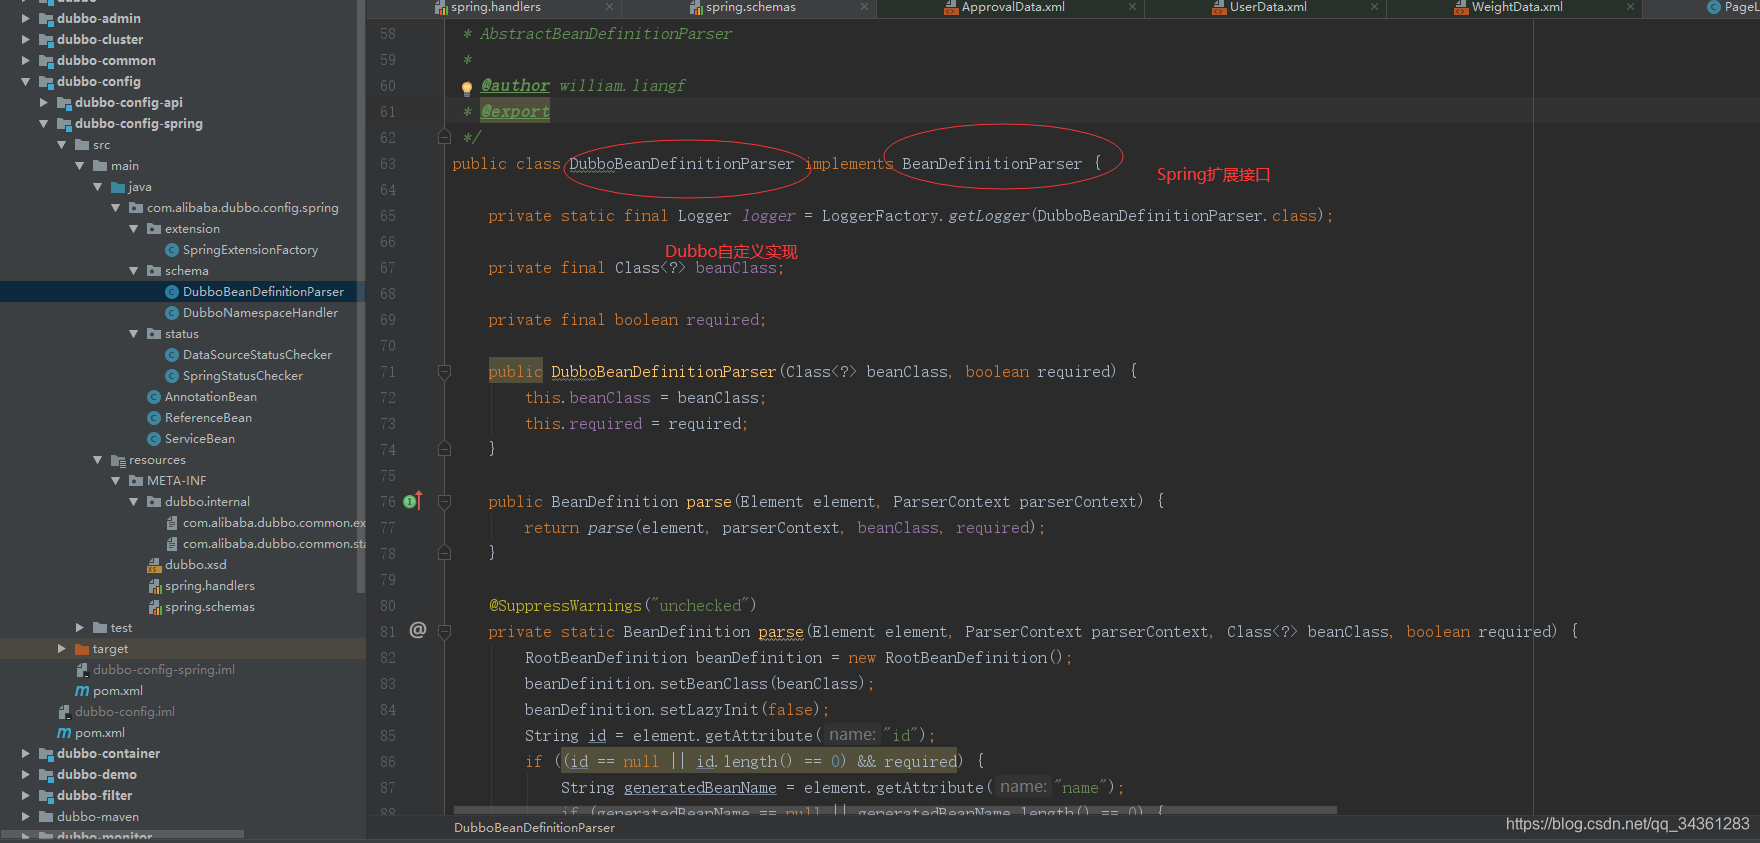
Task: Open SpringExtensionFactory class
Action: [250, 250]
